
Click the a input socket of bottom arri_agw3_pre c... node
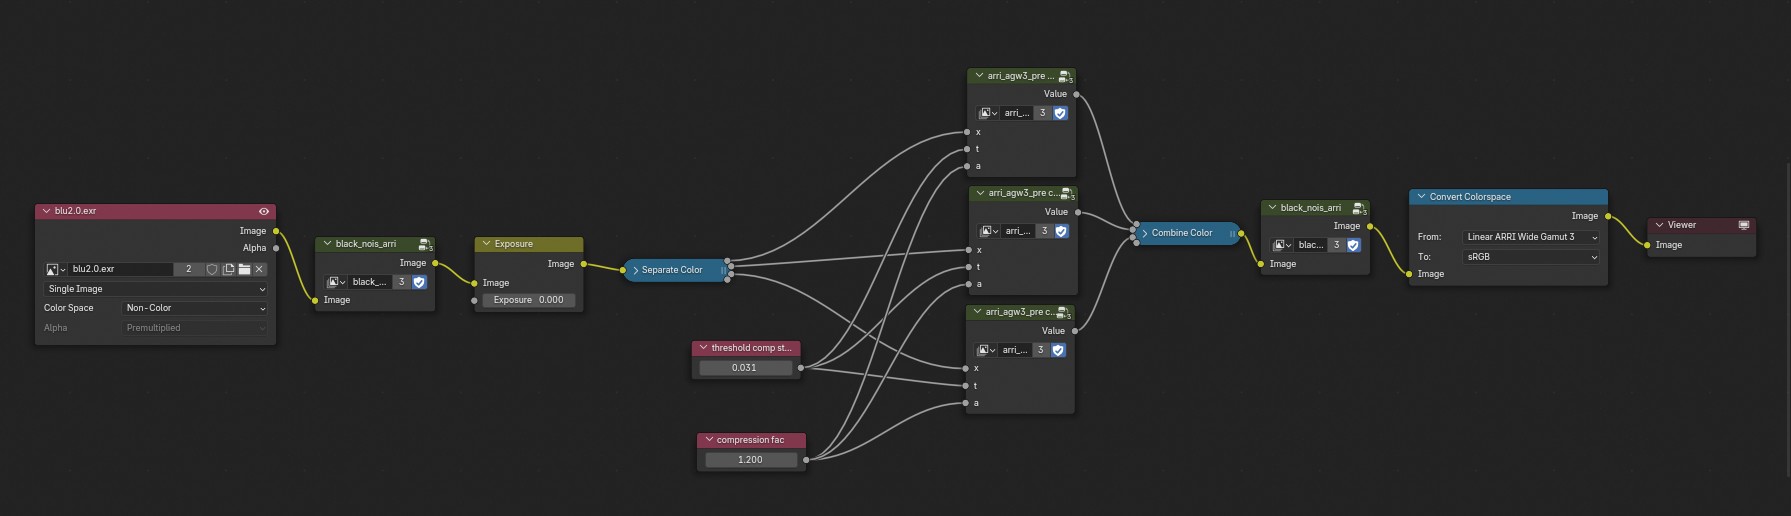pos(965,403)
